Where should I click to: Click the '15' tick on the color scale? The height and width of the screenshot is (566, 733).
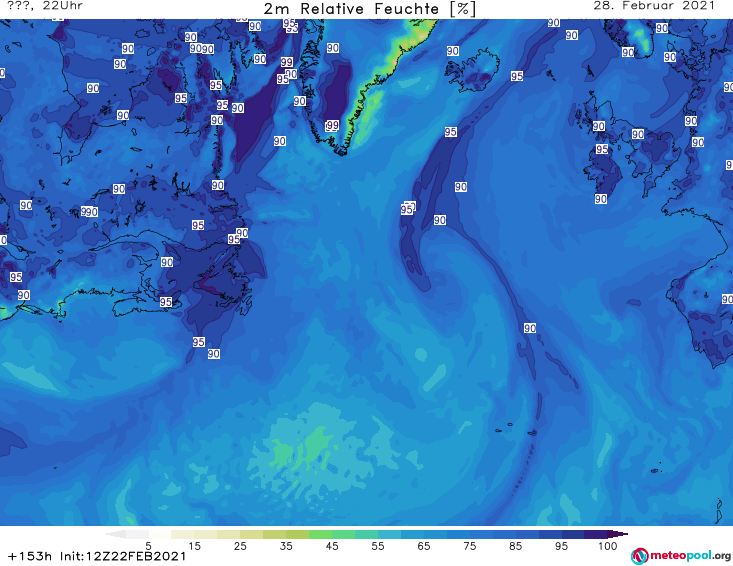point(194,546)
